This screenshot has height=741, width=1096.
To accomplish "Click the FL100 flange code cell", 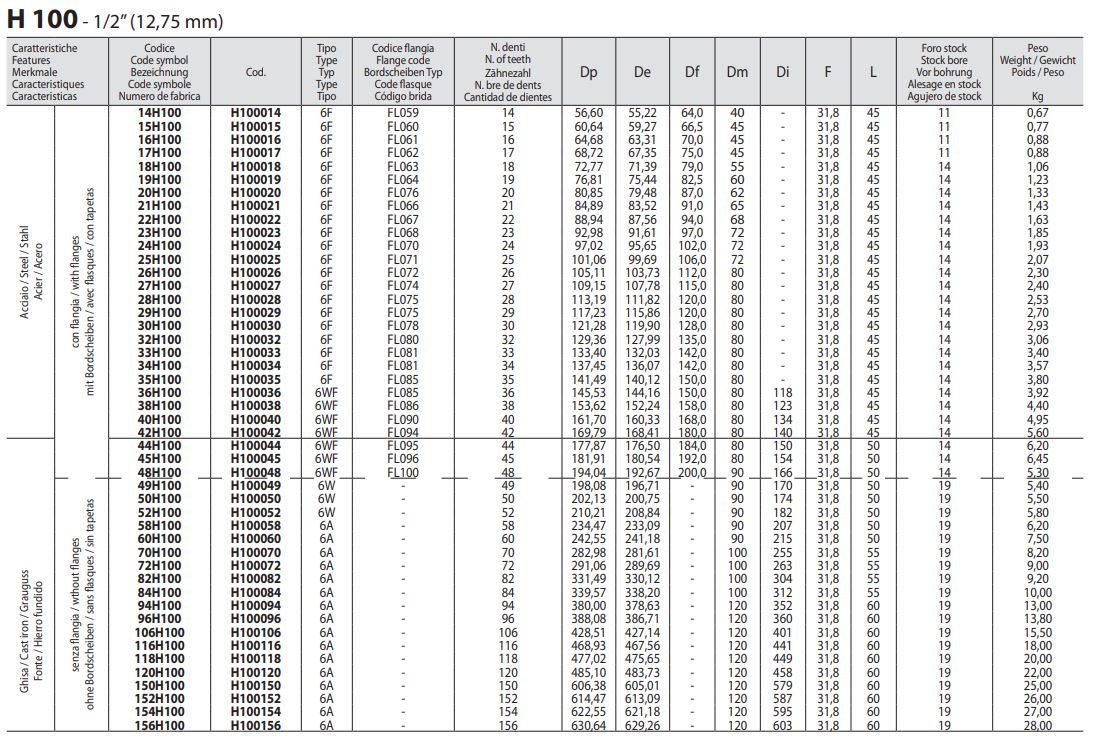I will pos(401,471).
